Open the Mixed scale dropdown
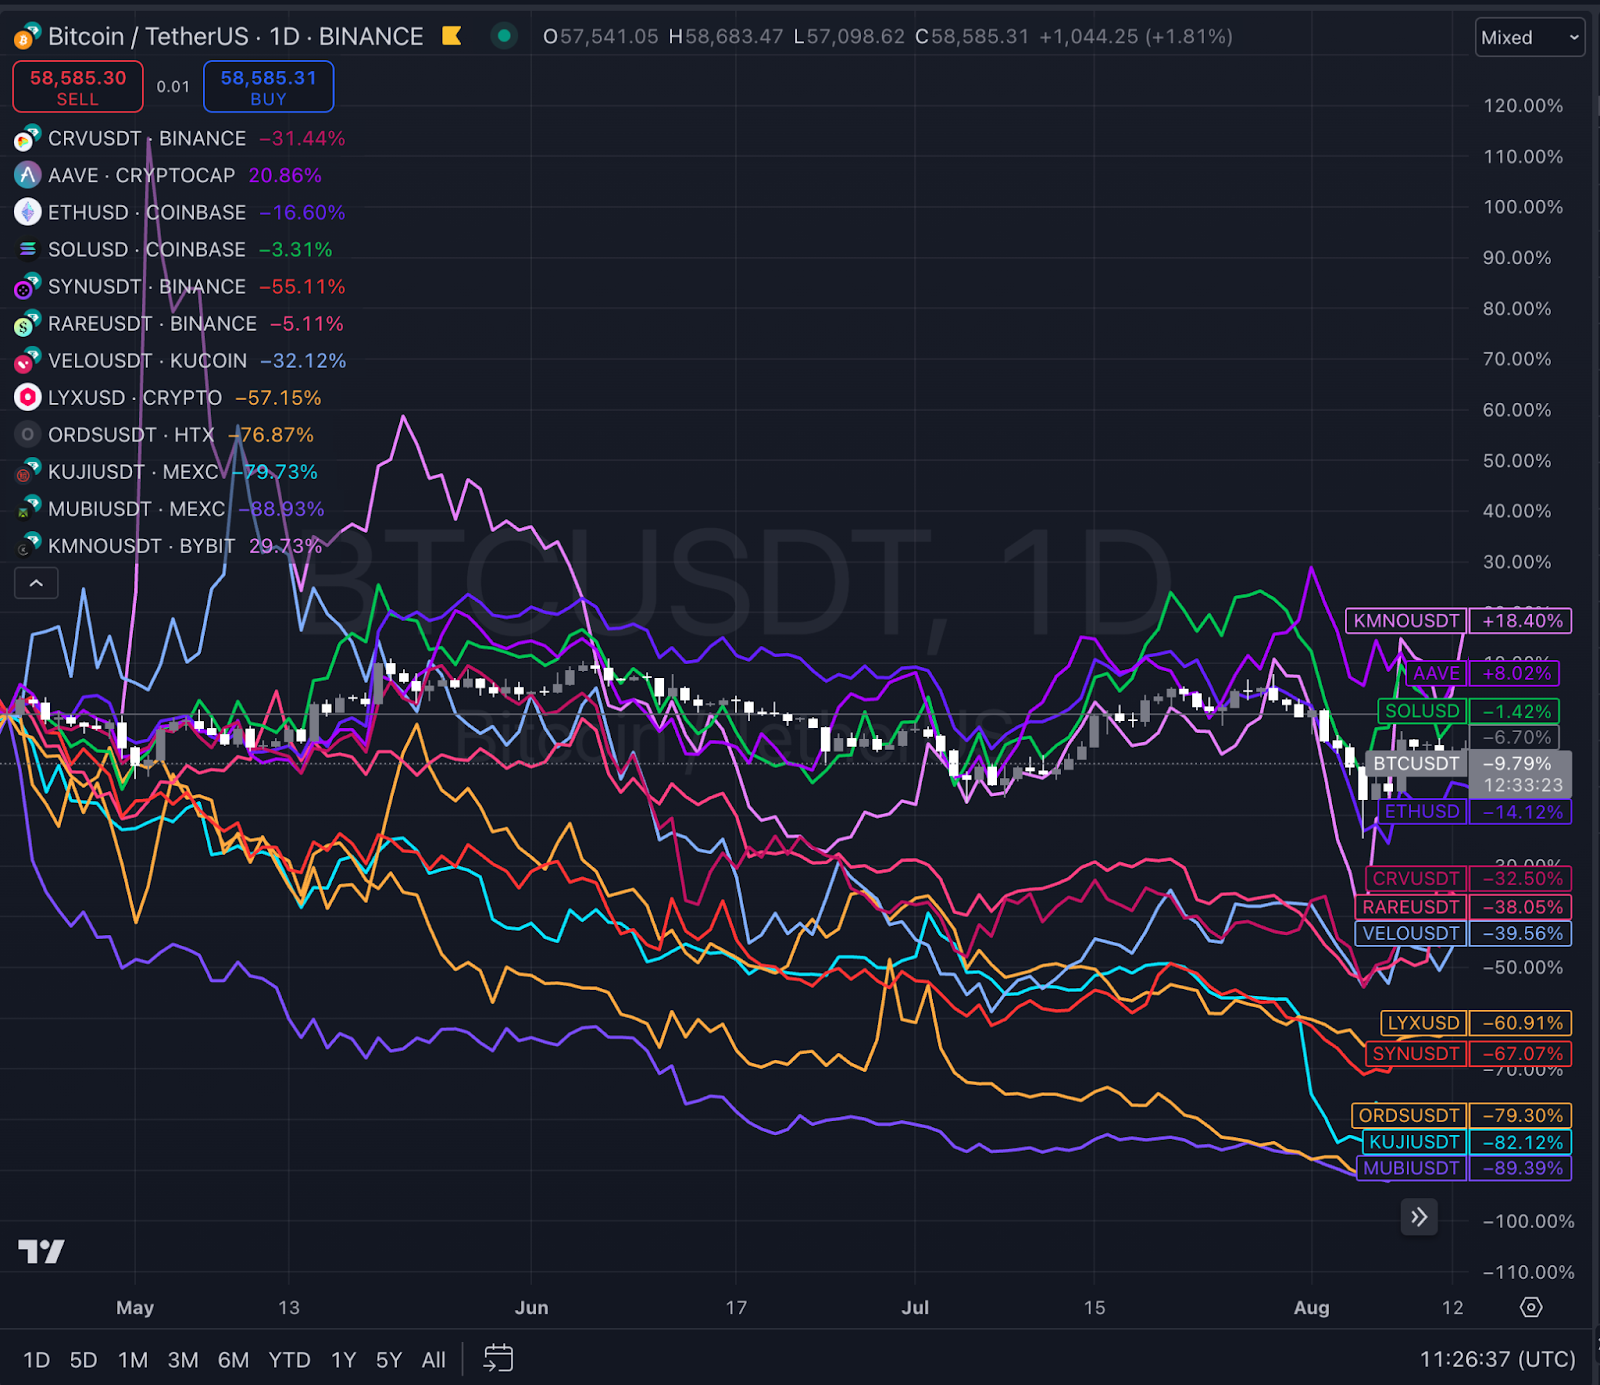 click(x=1530, y=37)
